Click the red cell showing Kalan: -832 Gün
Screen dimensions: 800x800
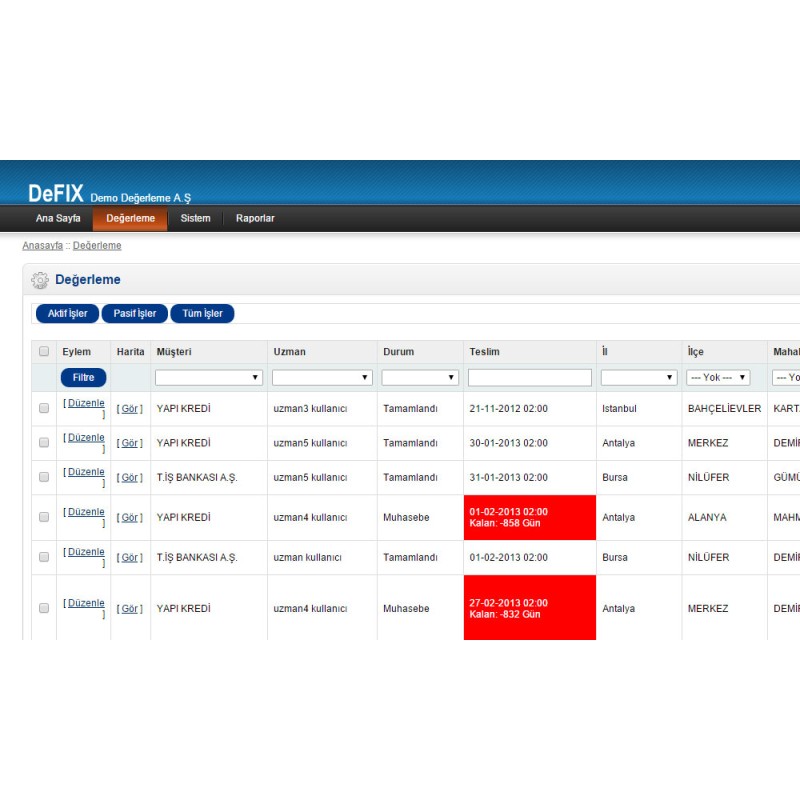(x=530, y=608)
